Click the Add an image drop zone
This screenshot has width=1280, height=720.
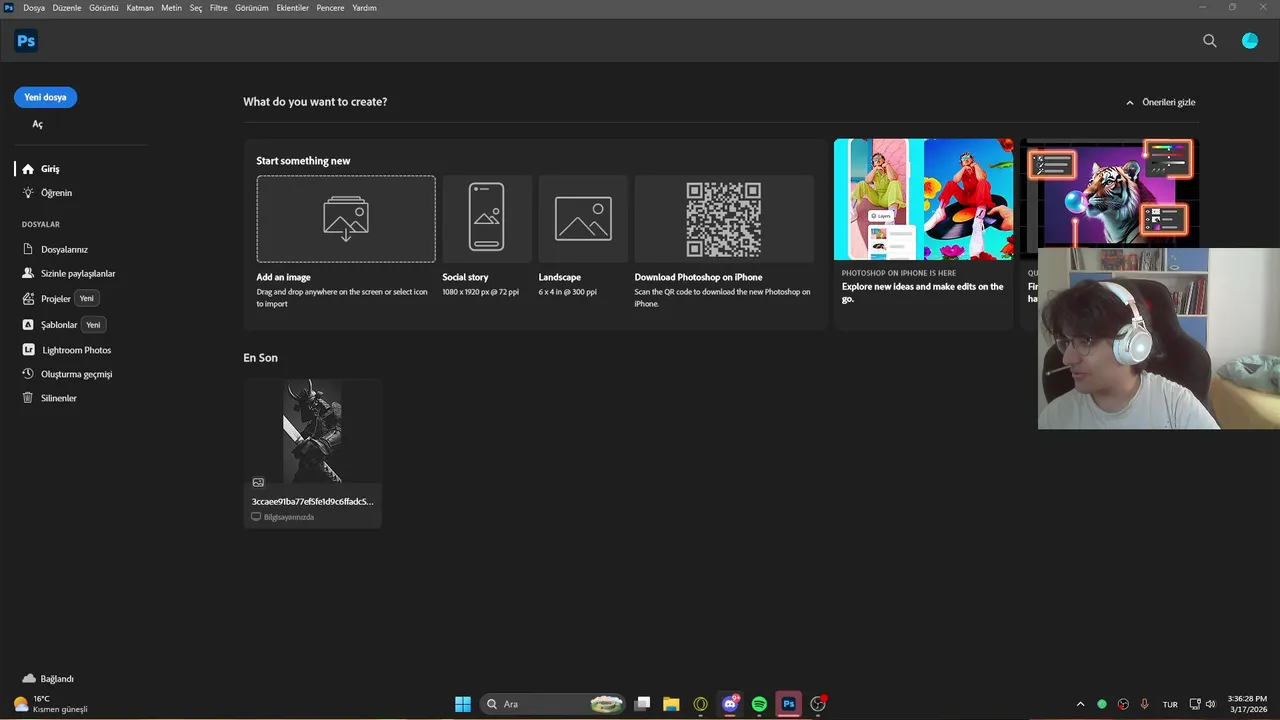click(x=346, y=219)
